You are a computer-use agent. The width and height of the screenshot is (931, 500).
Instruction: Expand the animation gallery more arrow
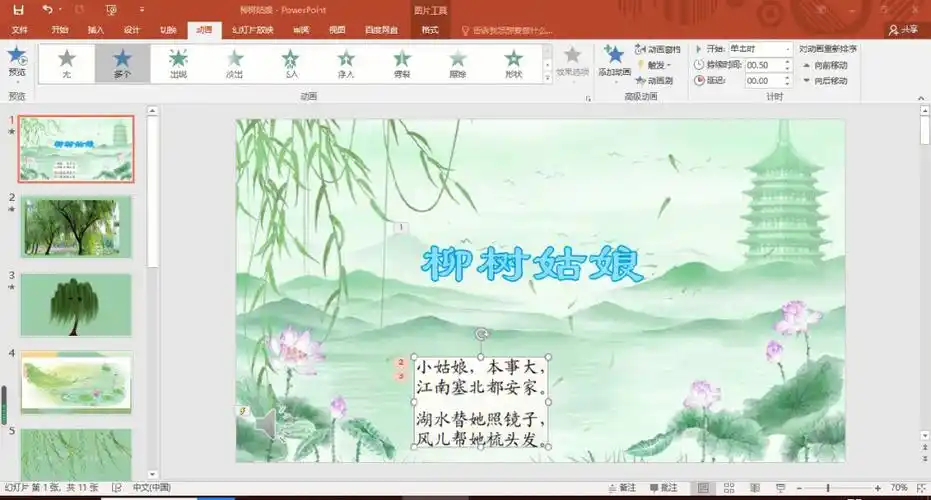(547, 78)
